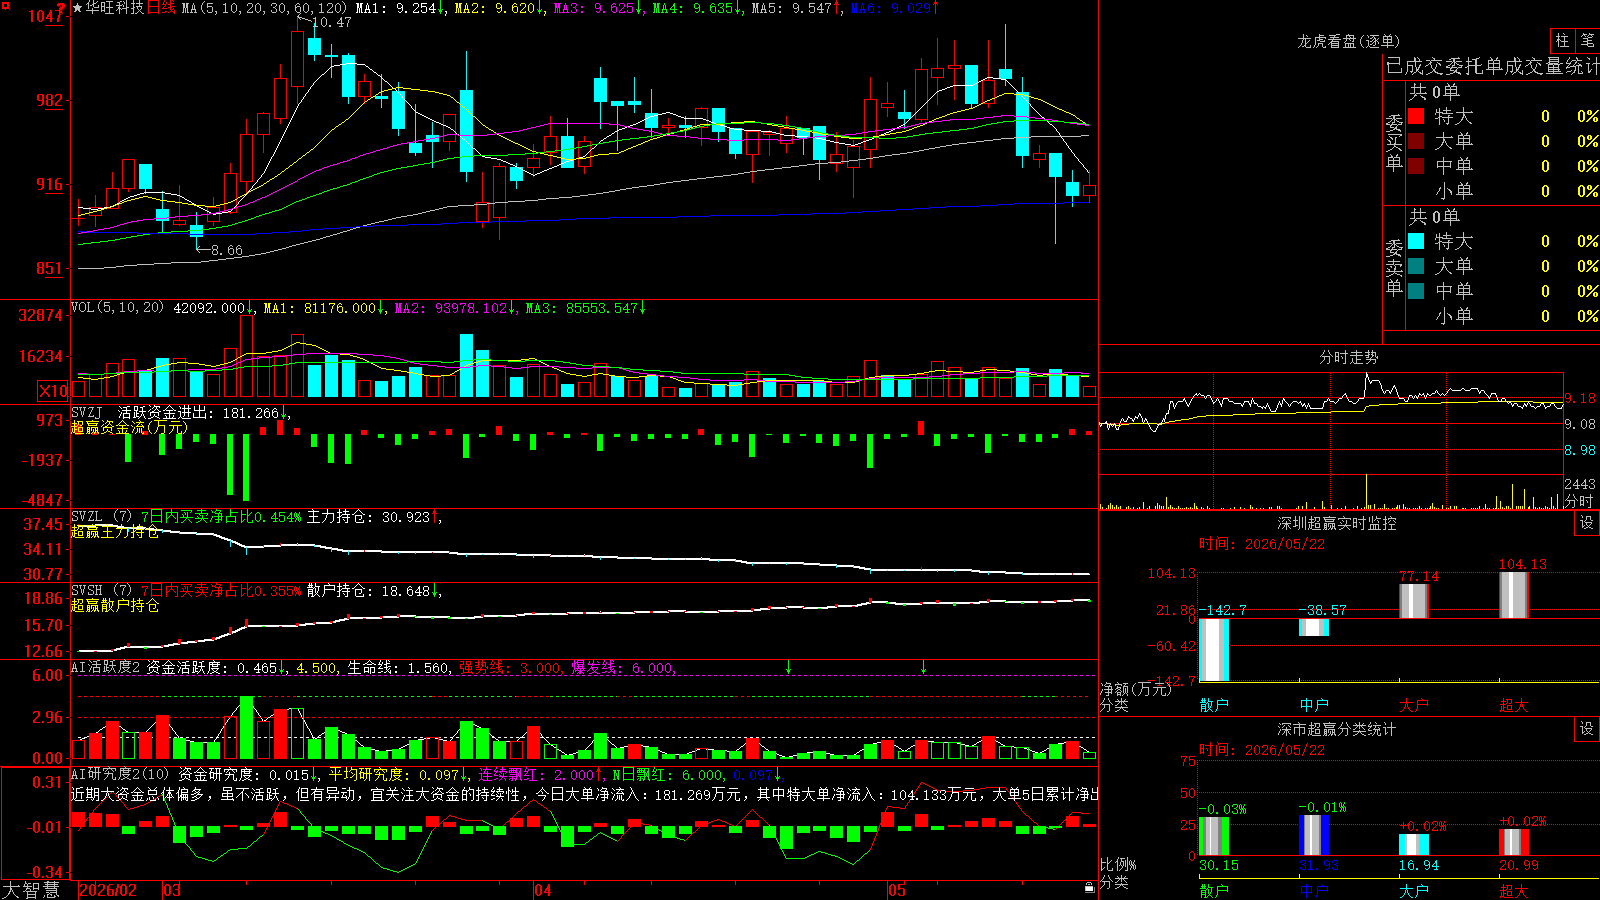Click the 20.99 超大 ratio bar

tap(1514, 842)
